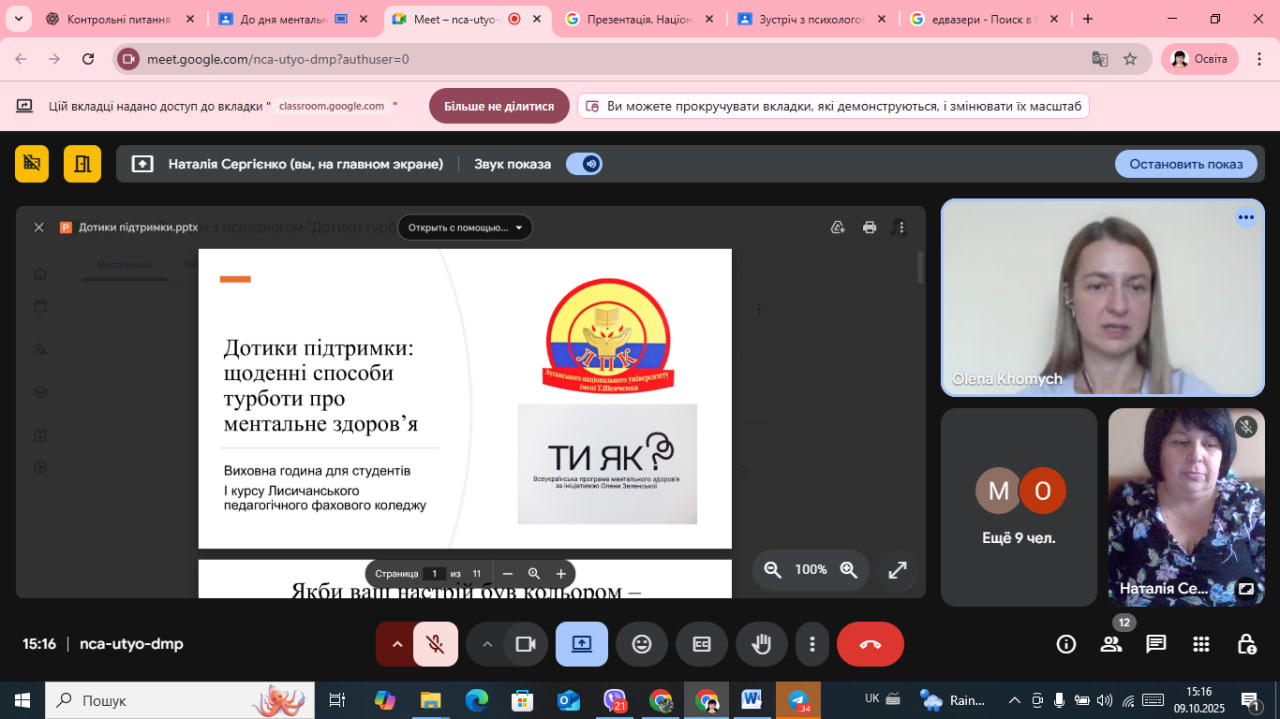The height and width of the screenshot is (719, 1280).
Task: Toggle the presentation sound switch
Action: [x=584, y=164]
